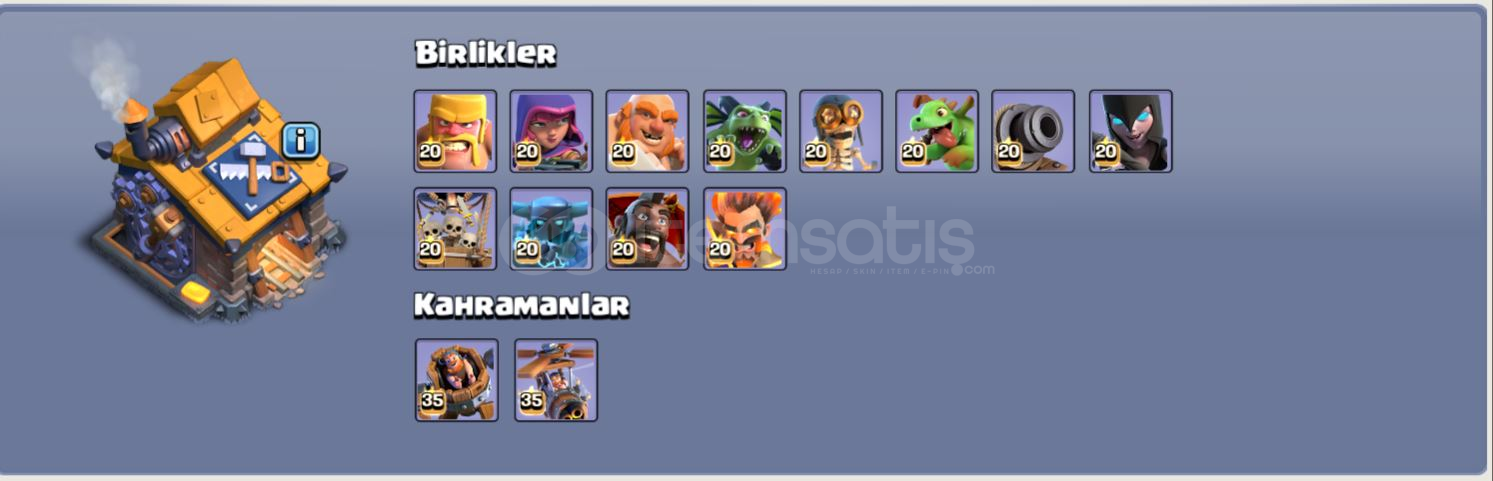
Task: Select the Night Witch troop icon
Action: pyautogui.click(x=1131, y=131)
